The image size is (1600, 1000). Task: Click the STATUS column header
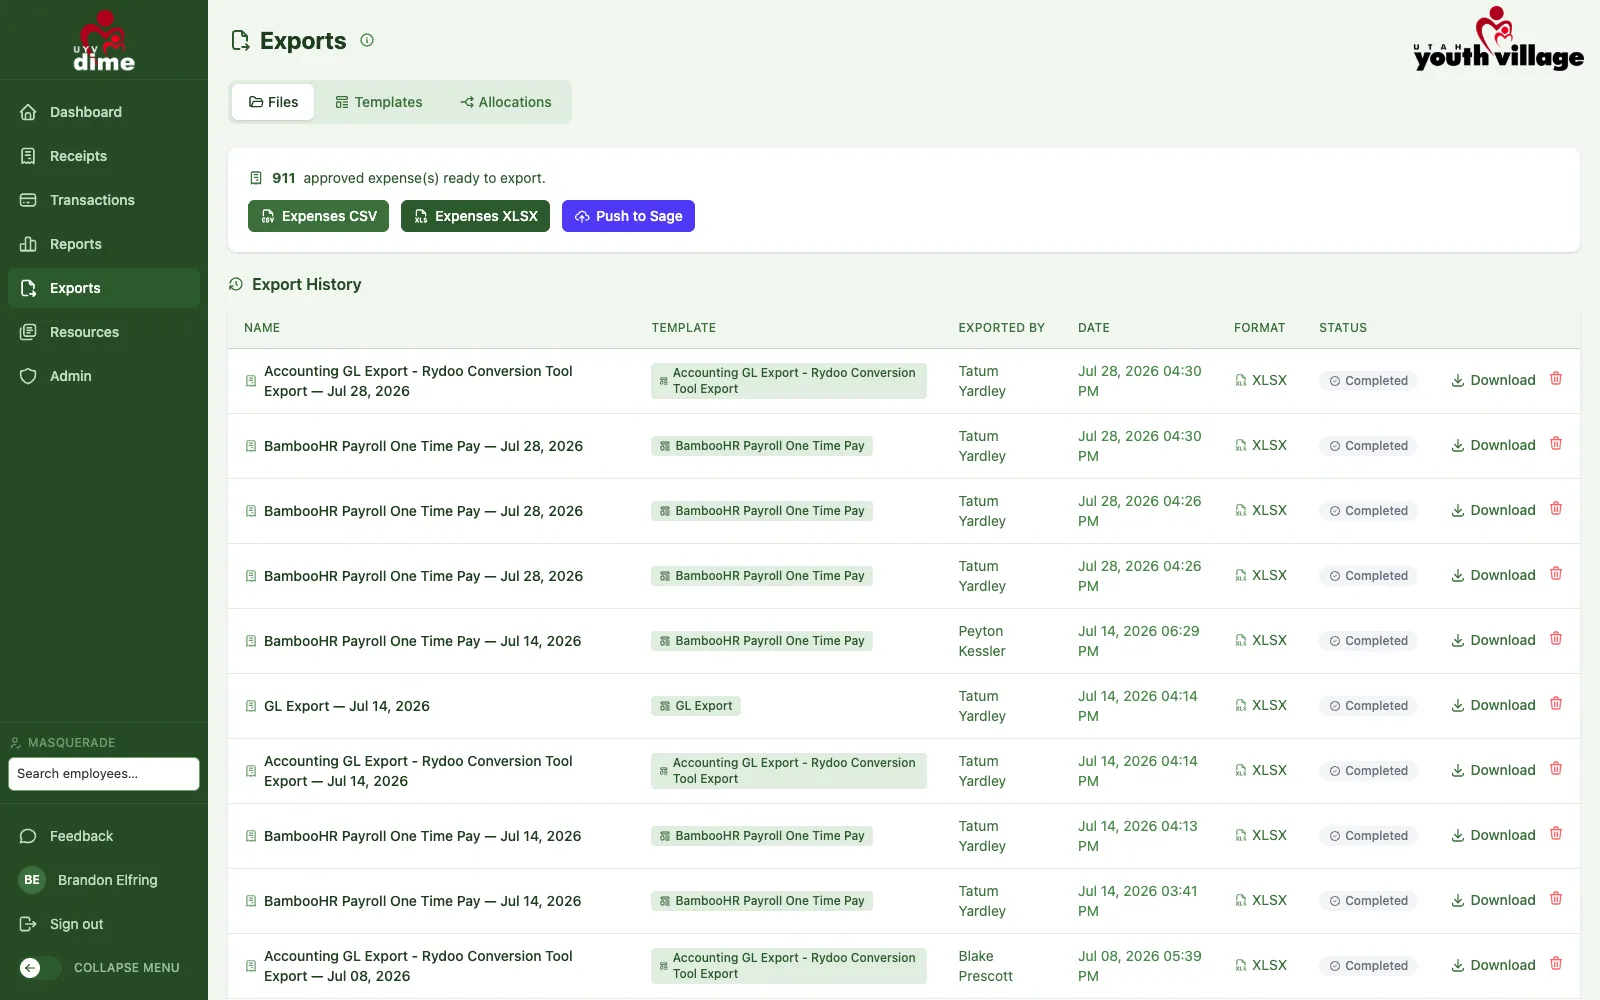1343,328
